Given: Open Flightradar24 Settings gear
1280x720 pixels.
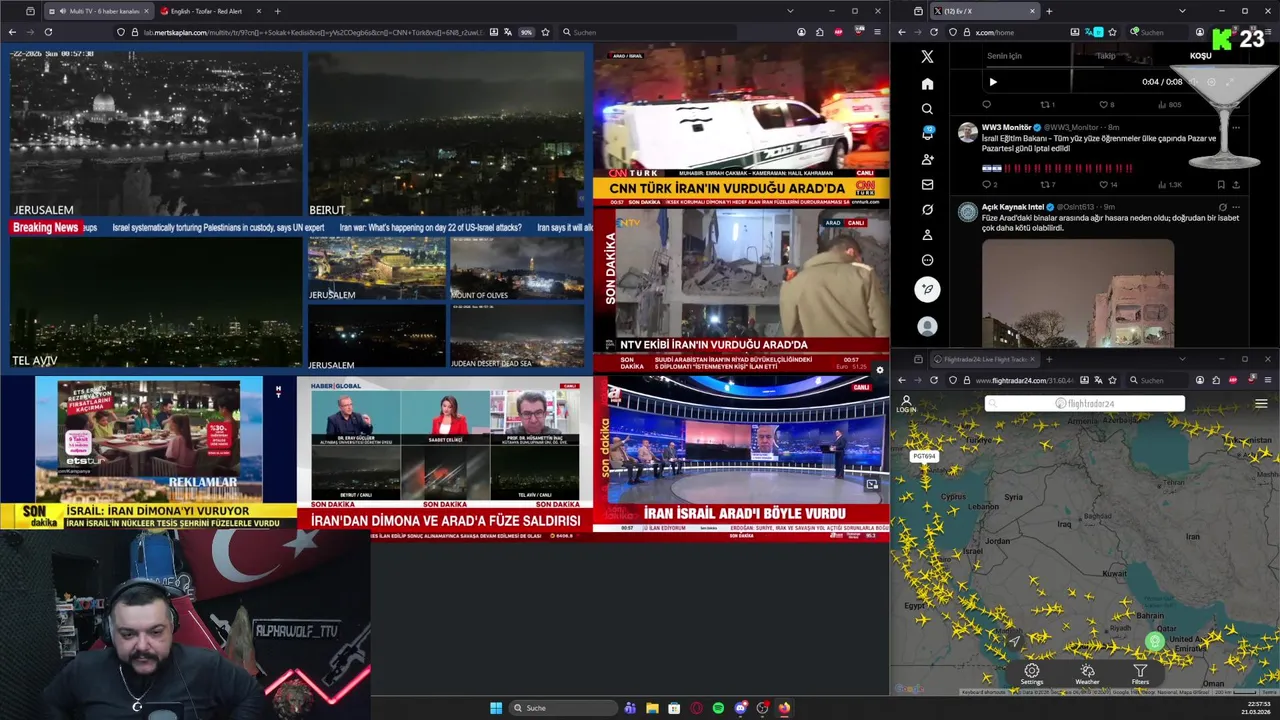Looking at the screenshot, I should 1031,674.
